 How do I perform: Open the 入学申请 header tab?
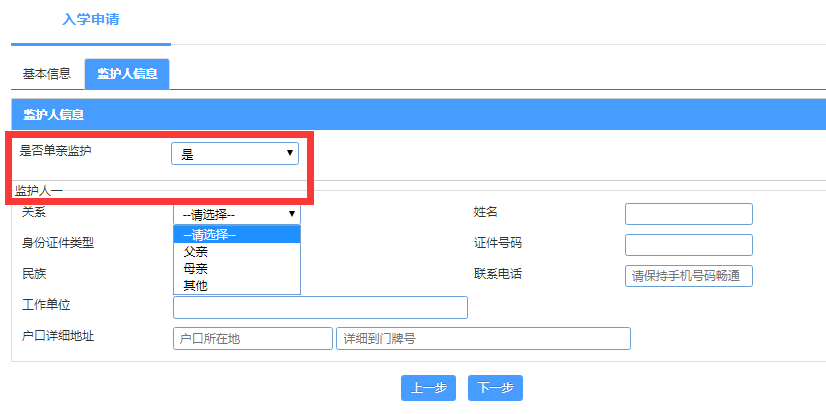(90, 21)
